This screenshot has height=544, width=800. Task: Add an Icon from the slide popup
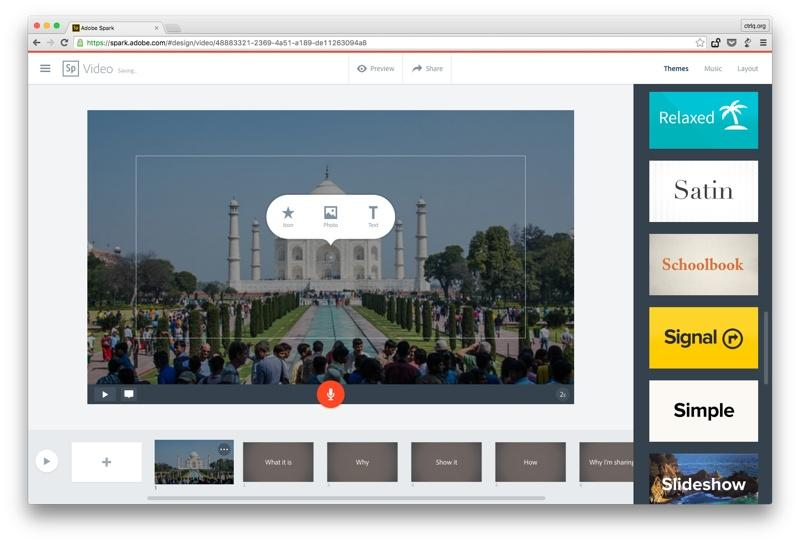[288, 216]
